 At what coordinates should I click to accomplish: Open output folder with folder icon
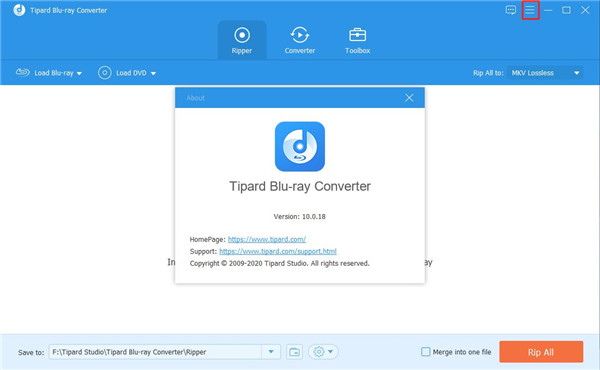(x=294, y=352)
